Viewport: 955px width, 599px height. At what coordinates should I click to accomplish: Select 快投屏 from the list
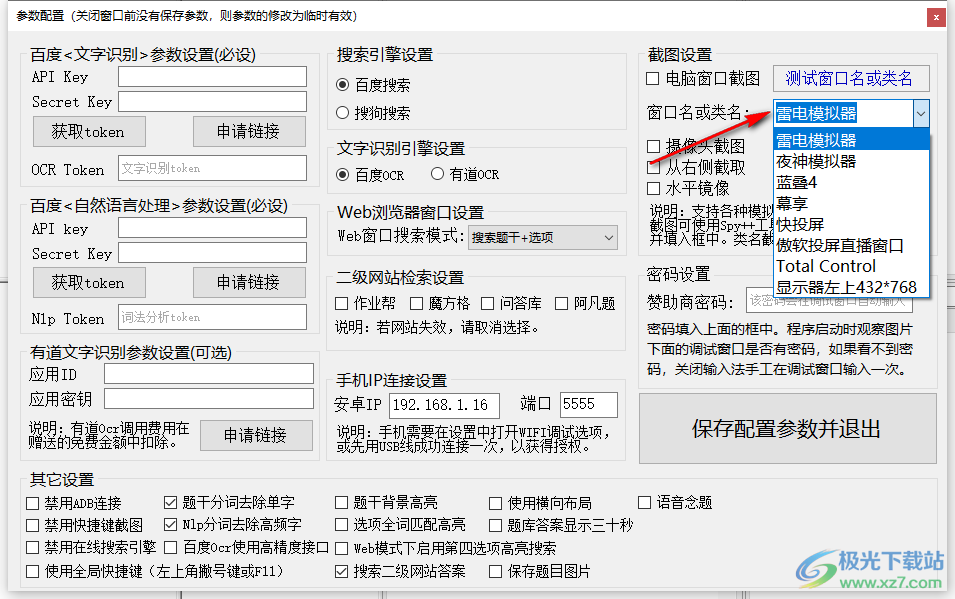pos(851,224)
